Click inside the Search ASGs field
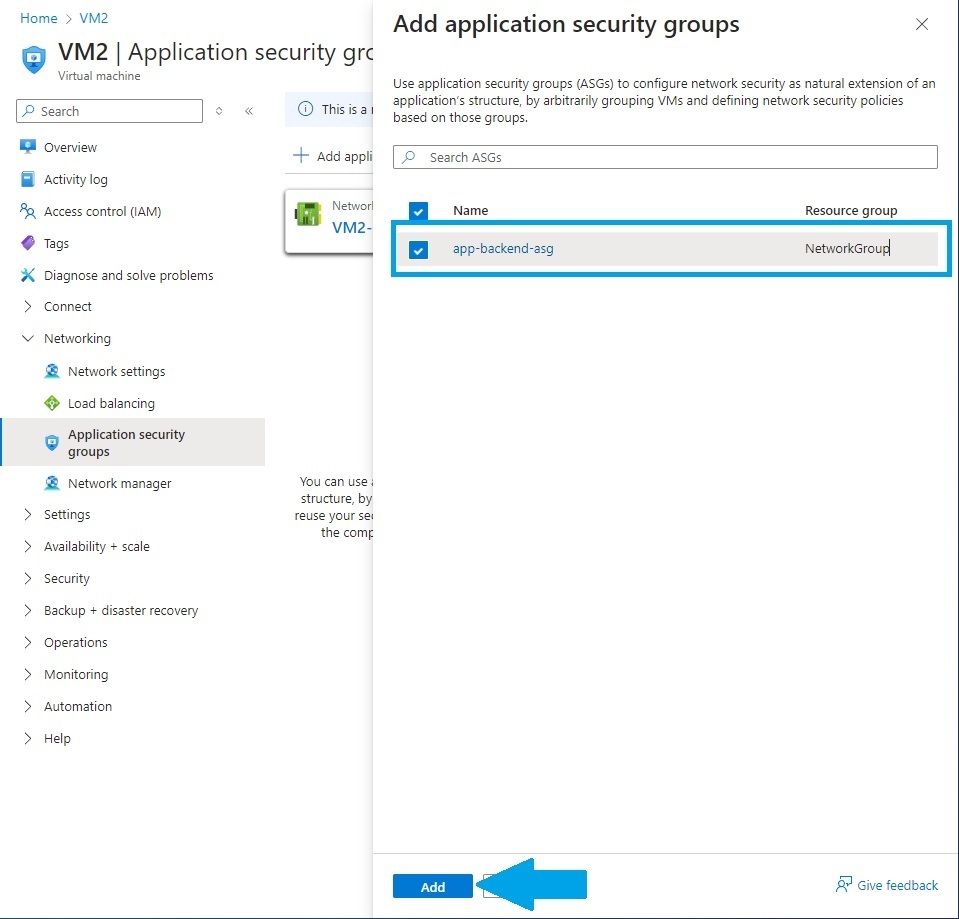The width and height of the screenshot is (959, 919). point(664,157)
